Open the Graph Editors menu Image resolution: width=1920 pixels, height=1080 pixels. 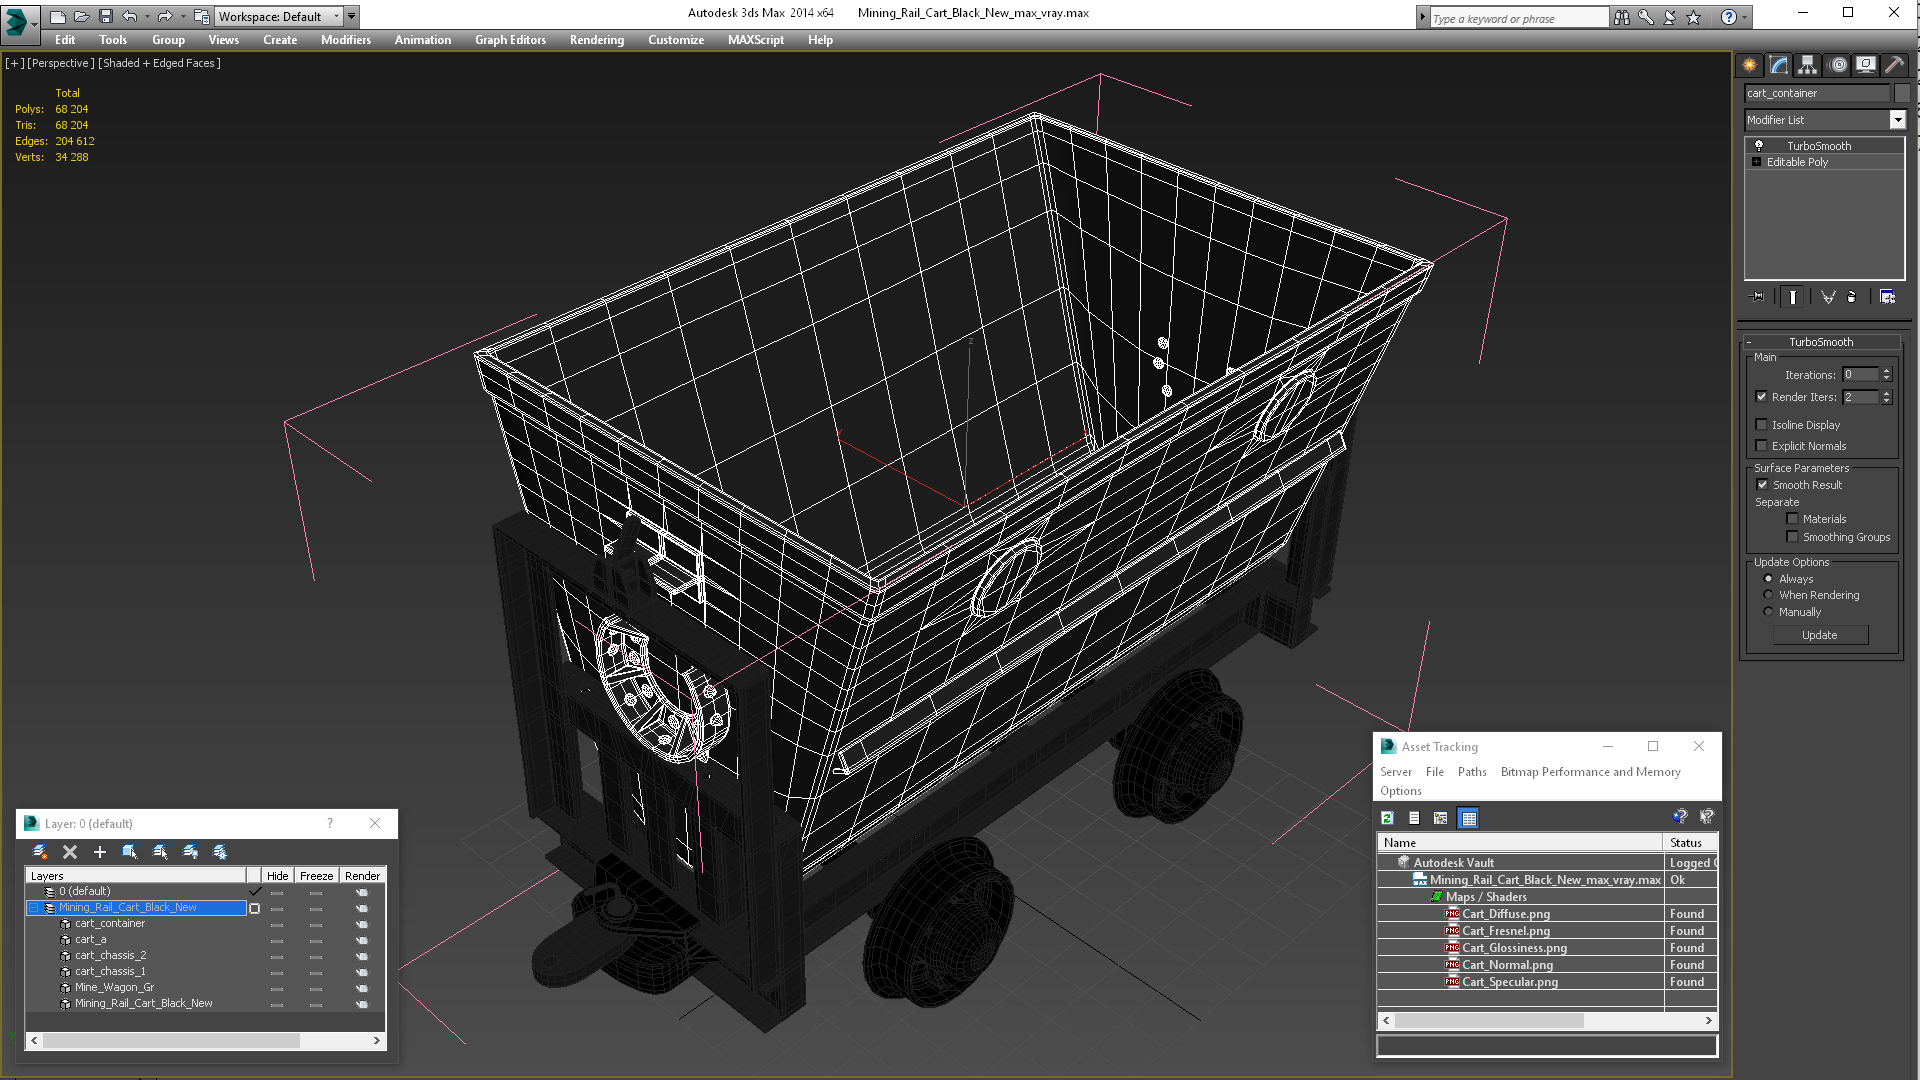coord(510,40)
